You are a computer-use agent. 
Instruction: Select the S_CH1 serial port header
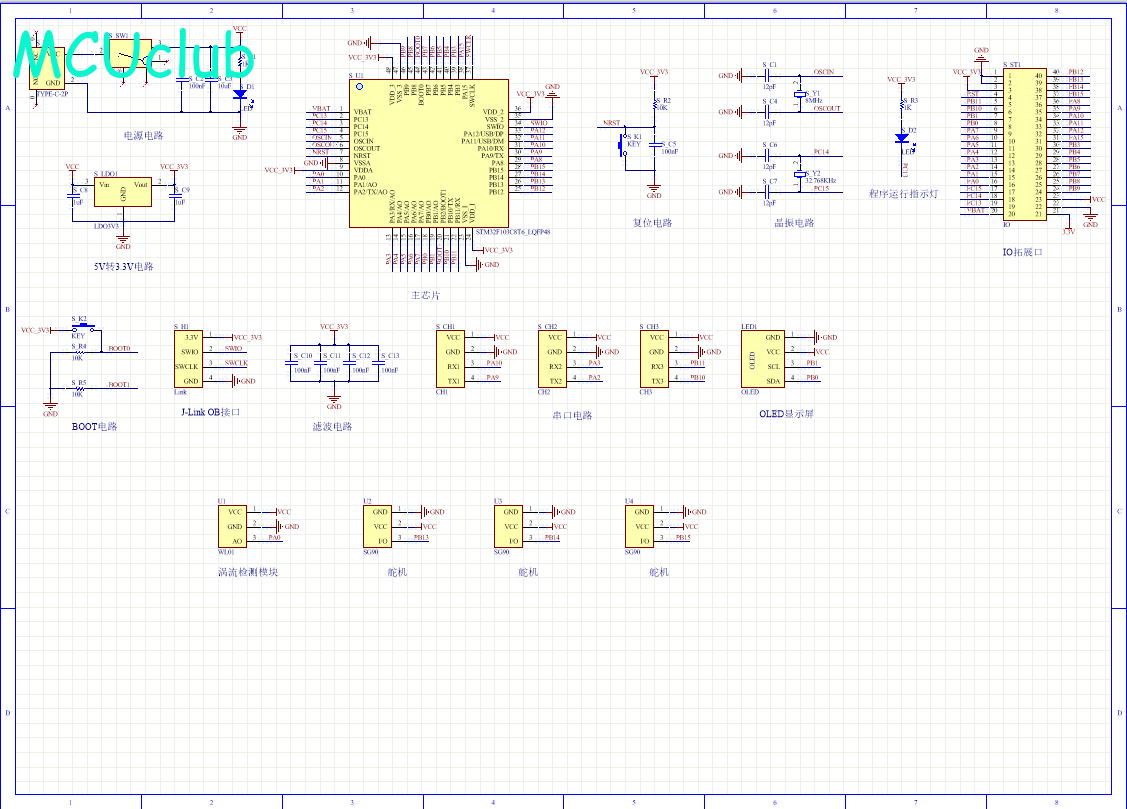[450, 359]
